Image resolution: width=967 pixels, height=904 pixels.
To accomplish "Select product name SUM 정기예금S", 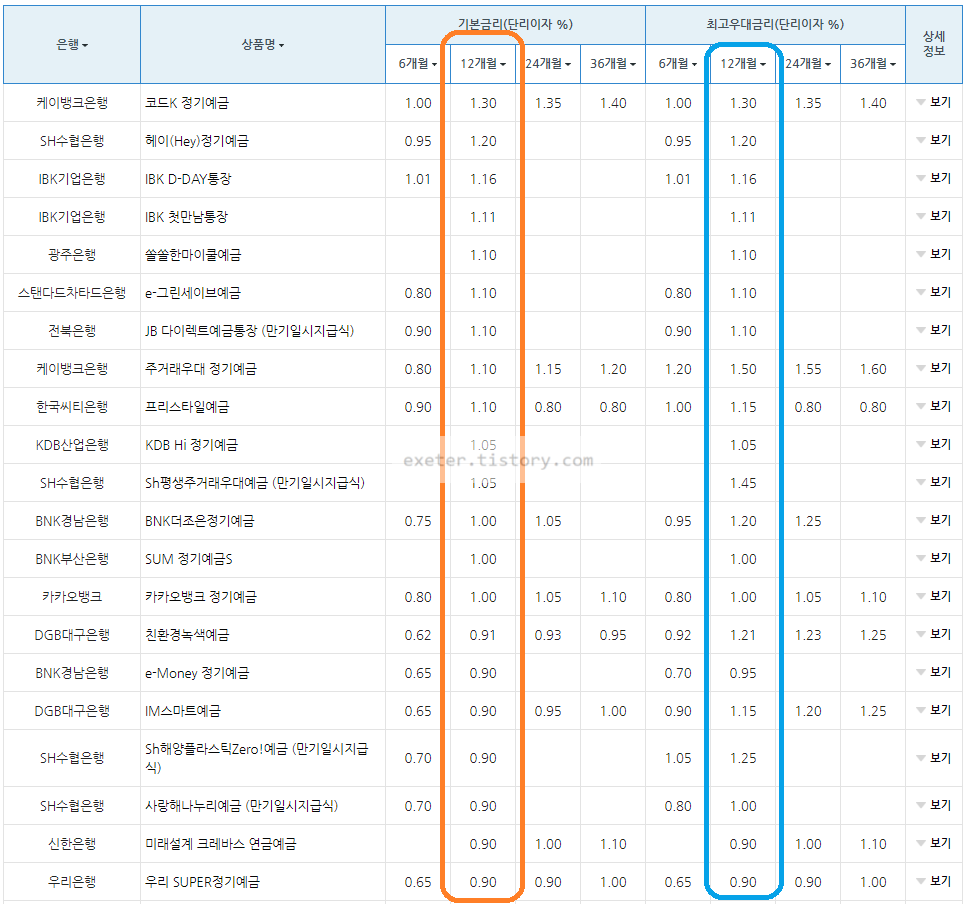I will pos(189,559).
